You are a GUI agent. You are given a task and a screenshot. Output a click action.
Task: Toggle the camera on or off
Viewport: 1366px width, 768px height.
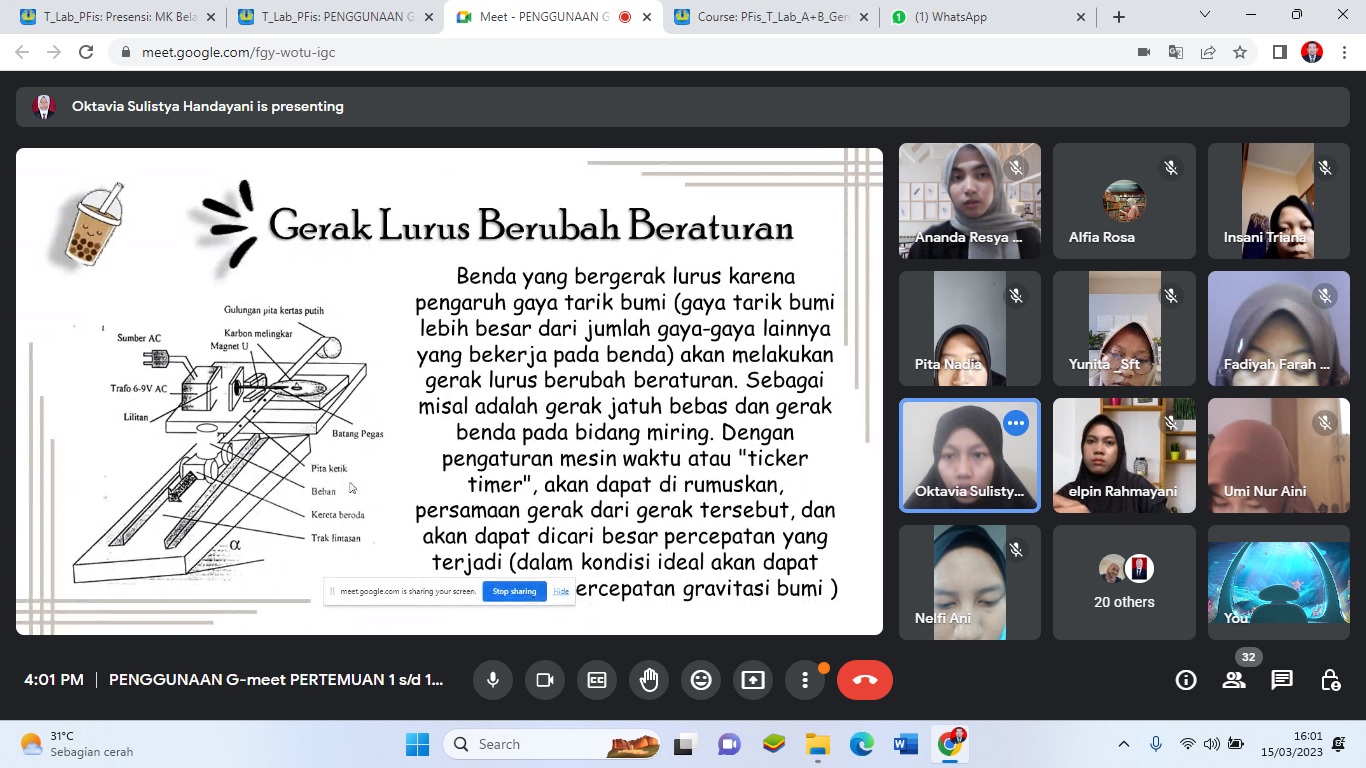click(x=545, y=680)
